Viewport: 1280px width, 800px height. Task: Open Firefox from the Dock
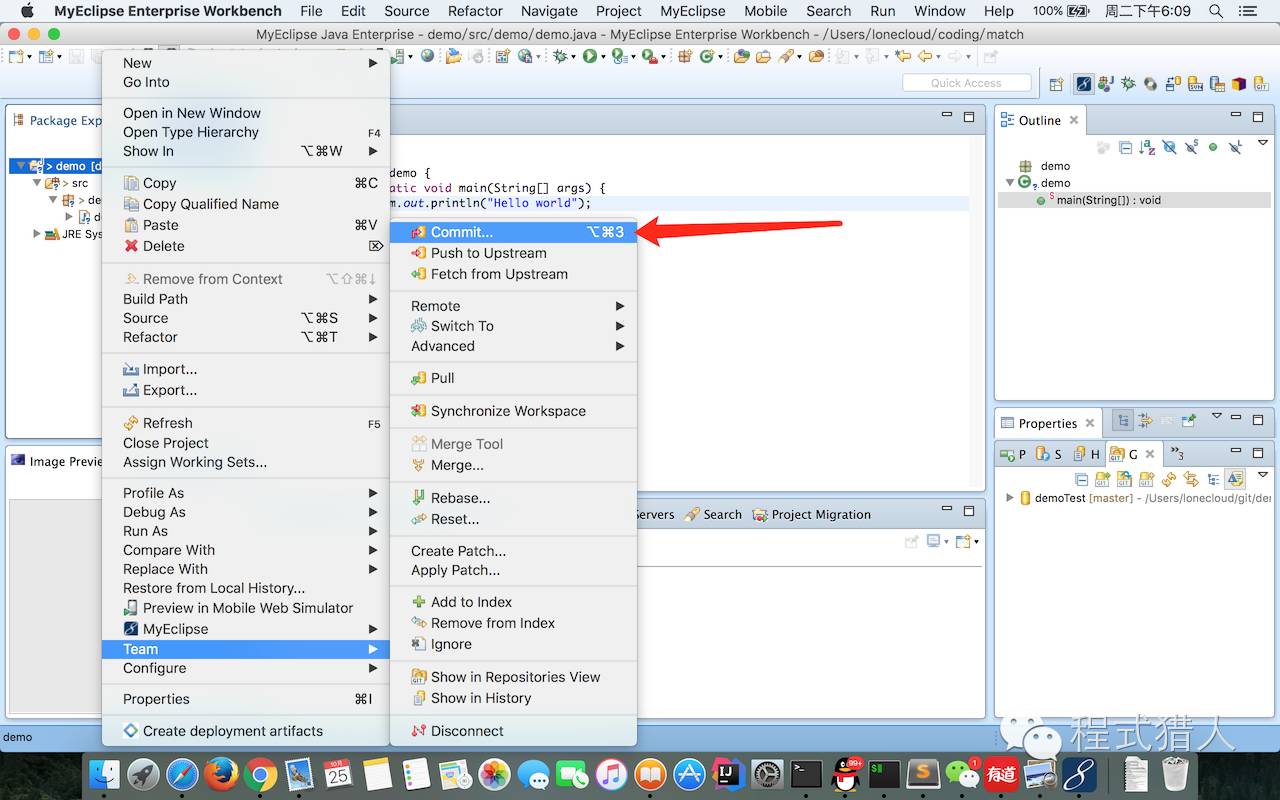click(x=221, y=774)
